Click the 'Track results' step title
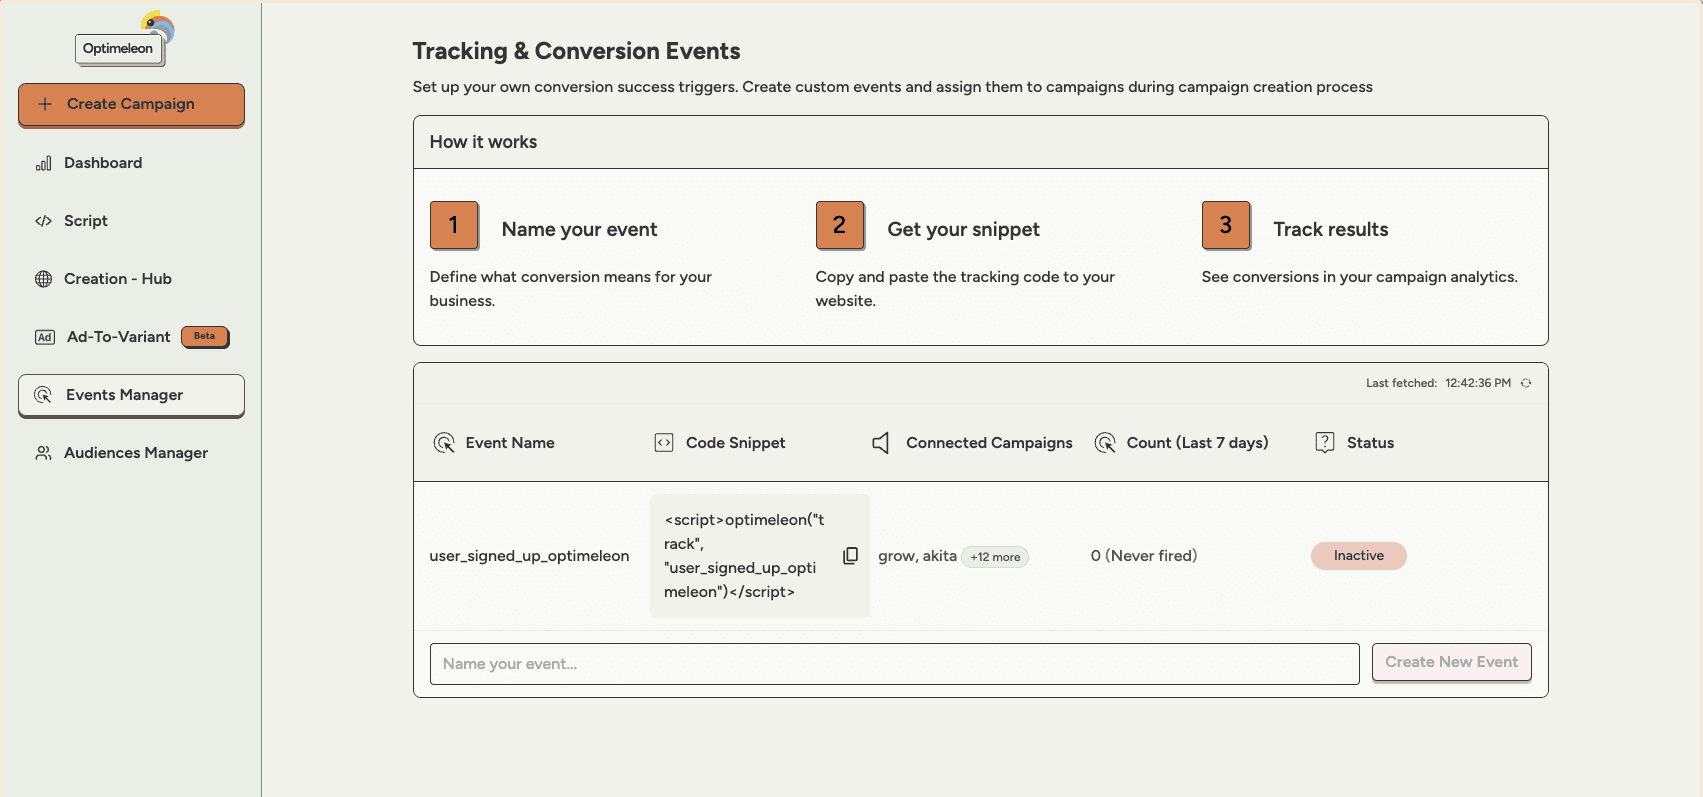Viewport: 1703px width, 797px height. (x=1330, y=230)
